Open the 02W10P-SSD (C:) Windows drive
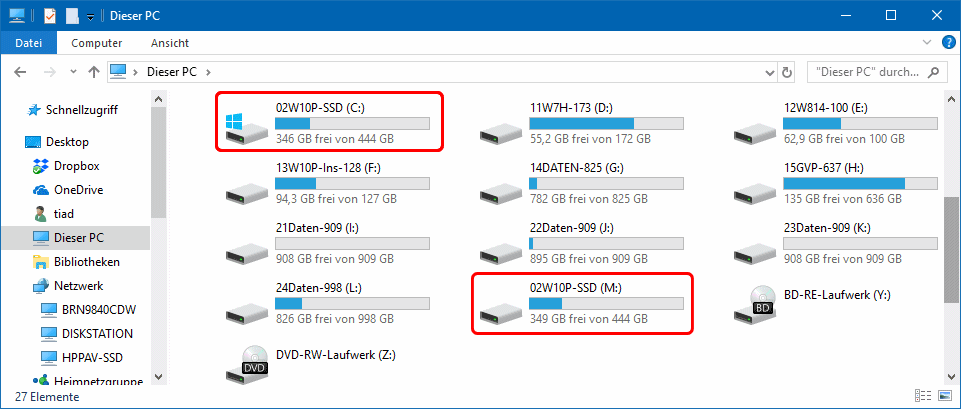Image resolution: width=961 pixels, height=409 pixels. point(328,122)
